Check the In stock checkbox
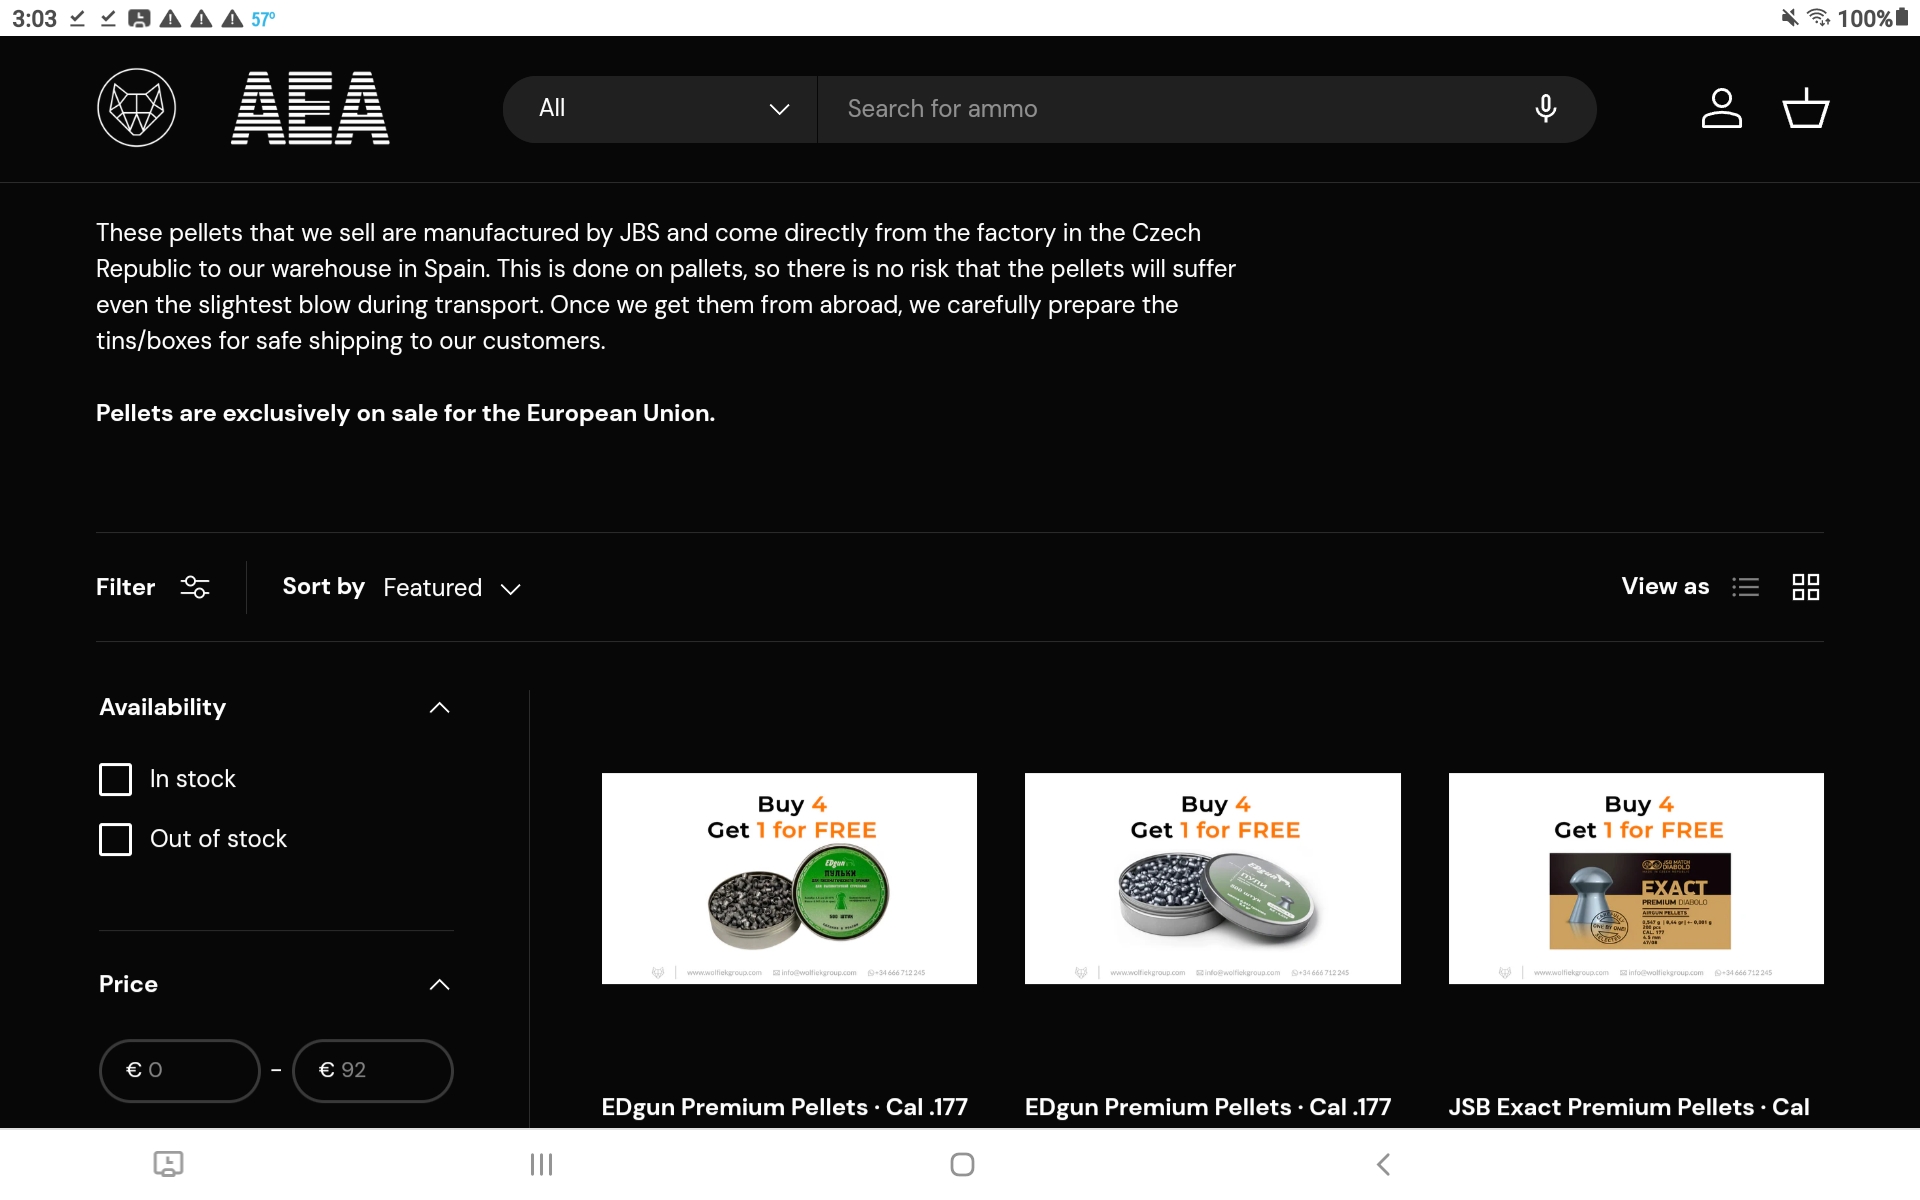The width and height of the screenshot is (1920, 1200). [115, 779]
